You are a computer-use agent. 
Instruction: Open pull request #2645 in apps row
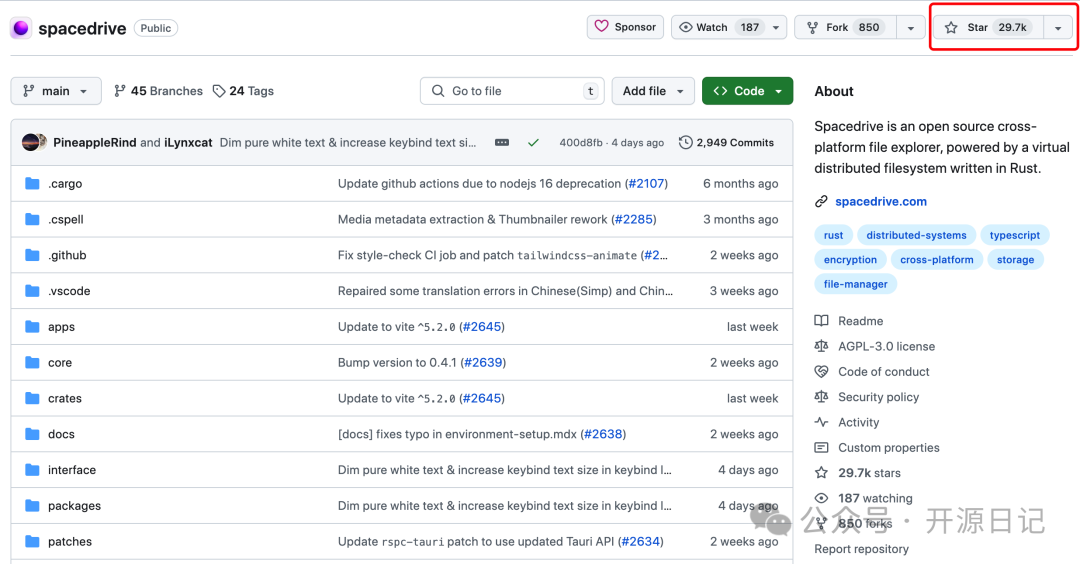coord(482,326)
